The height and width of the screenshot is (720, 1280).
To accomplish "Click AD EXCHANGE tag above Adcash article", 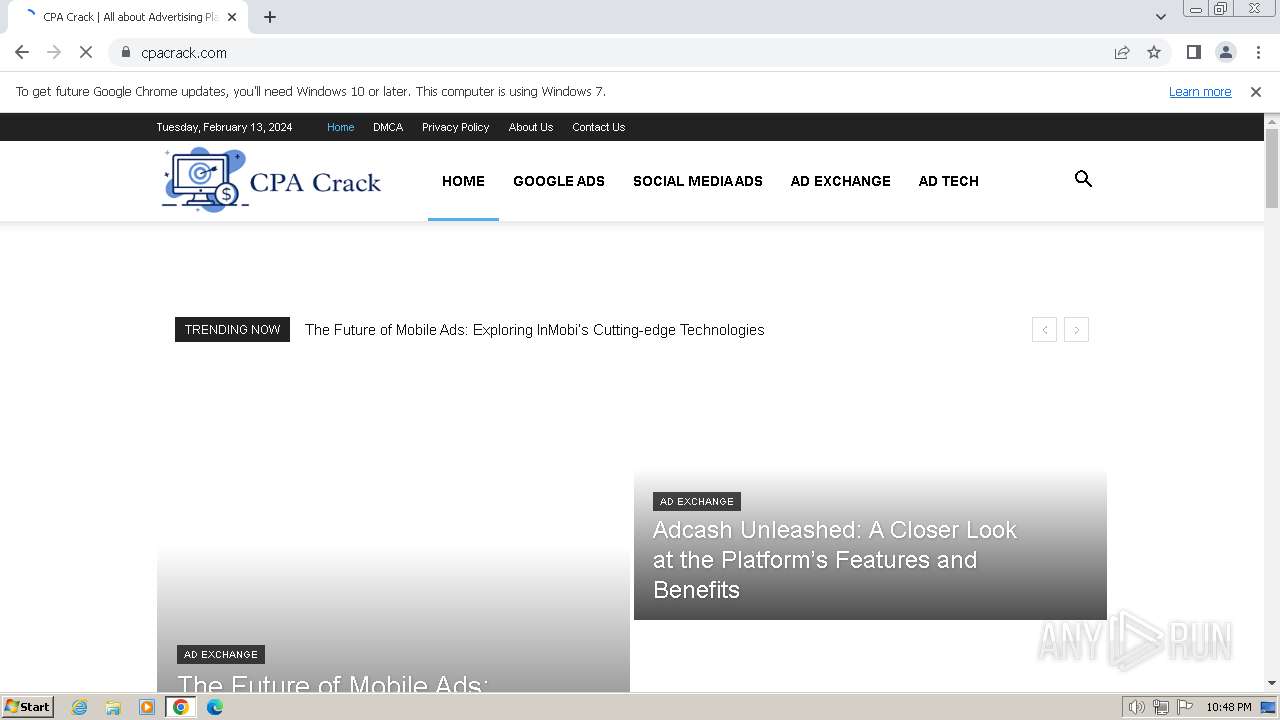I will pos(697,501).
